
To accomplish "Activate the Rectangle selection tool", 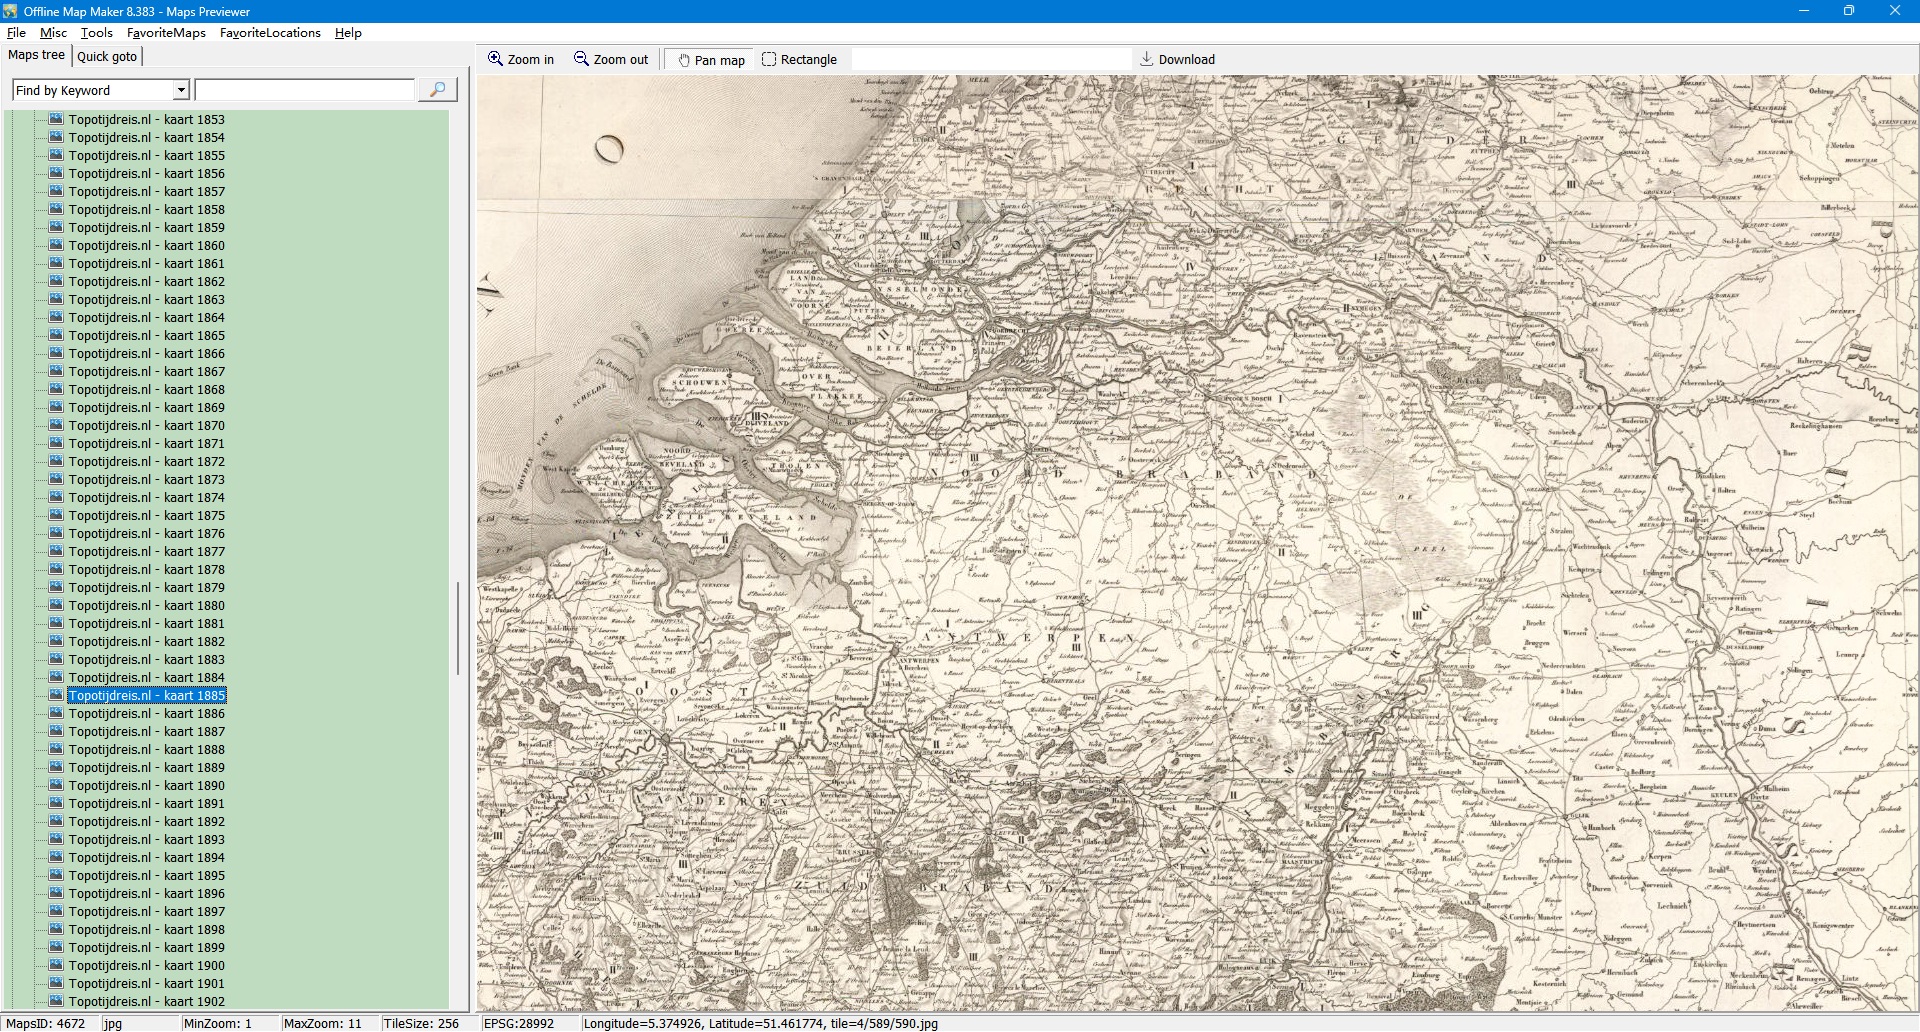I will (769, 60).
